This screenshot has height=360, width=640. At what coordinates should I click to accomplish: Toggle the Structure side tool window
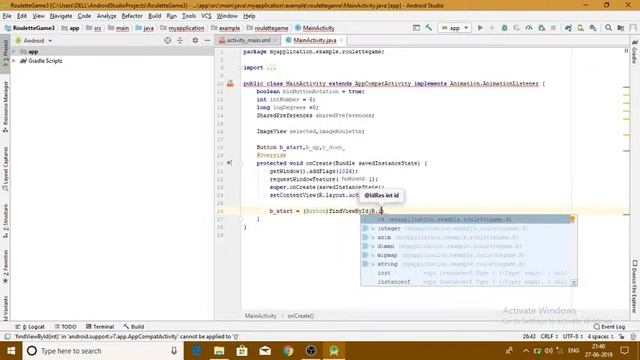point(5,220)
